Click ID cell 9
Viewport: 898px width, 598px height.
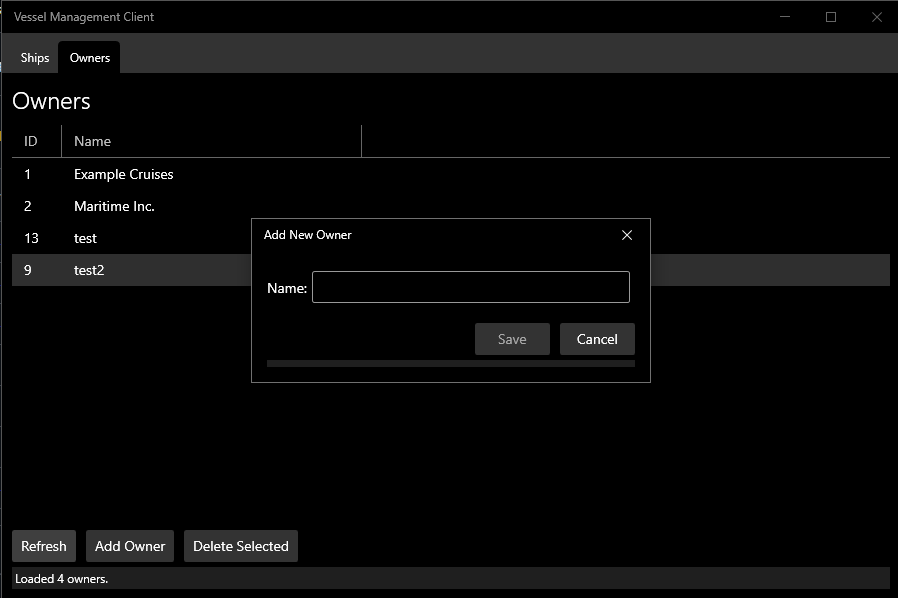pos(27,270)
